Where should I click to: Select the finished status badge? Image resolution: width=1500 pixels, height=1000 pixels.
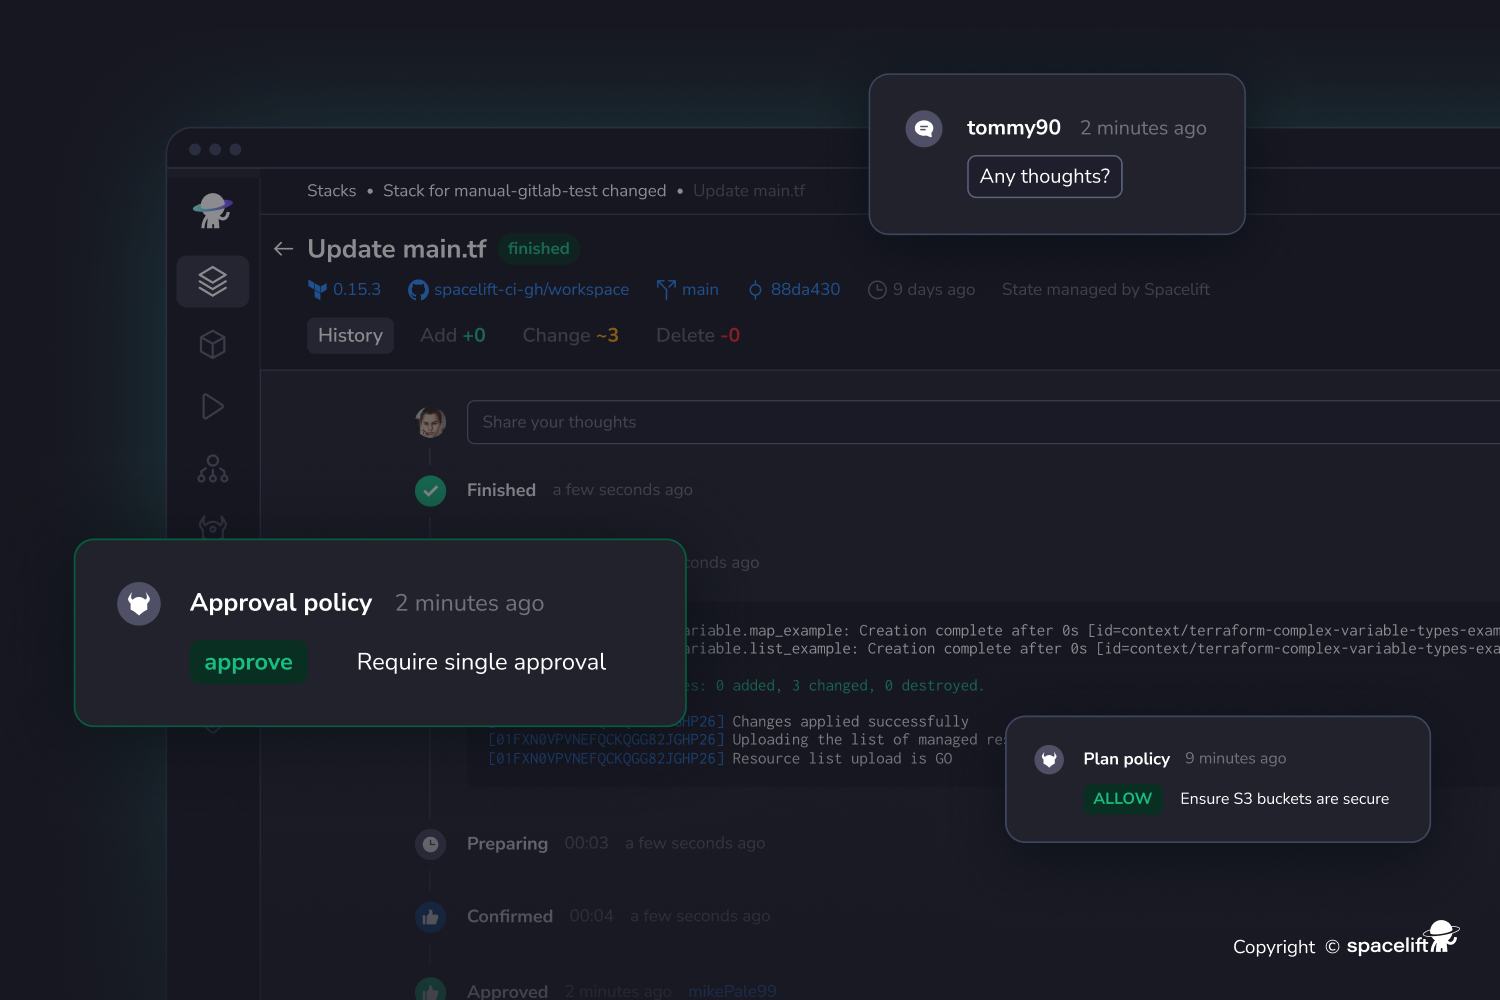pyautogui.click(x=538, y=248)
